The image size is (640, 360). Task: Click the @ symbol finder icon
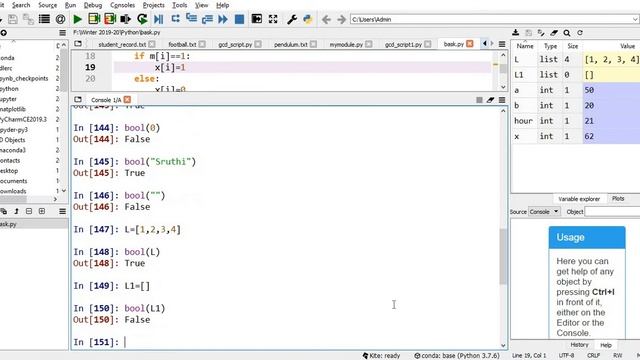tap(60, 19)
